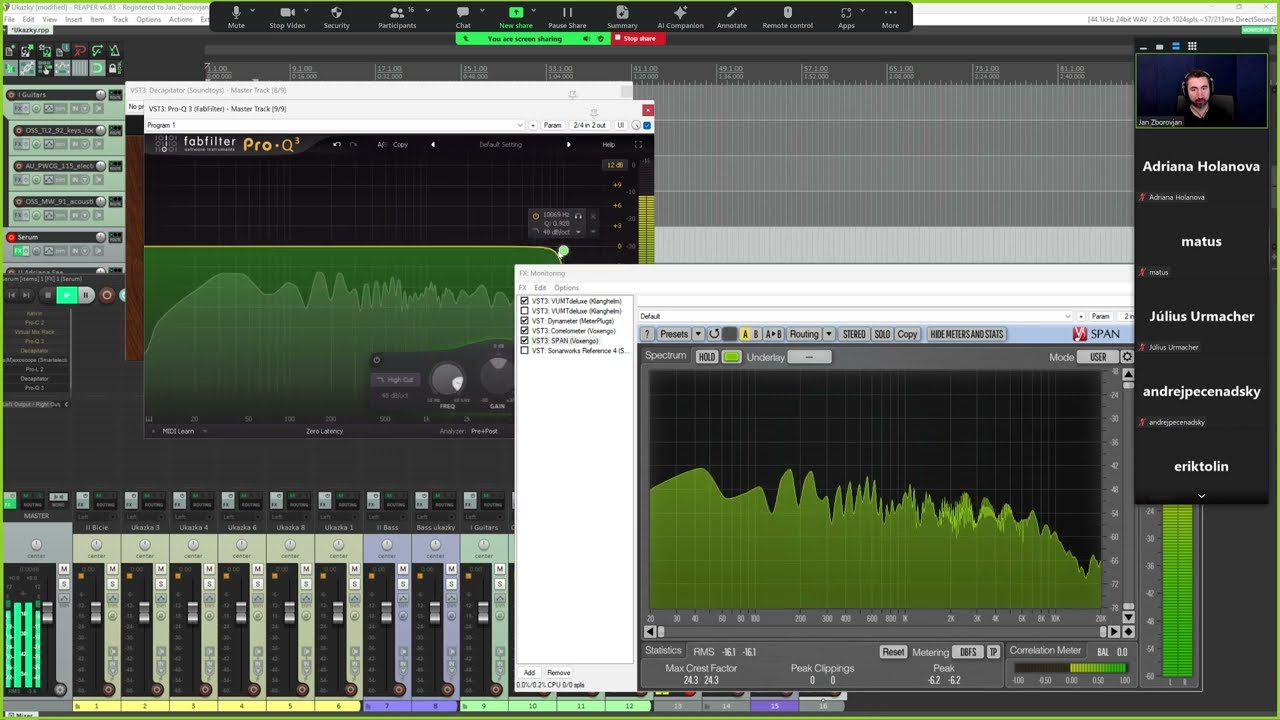Click the SPAN HIDE METERS AND STATS button

(967, 334)
